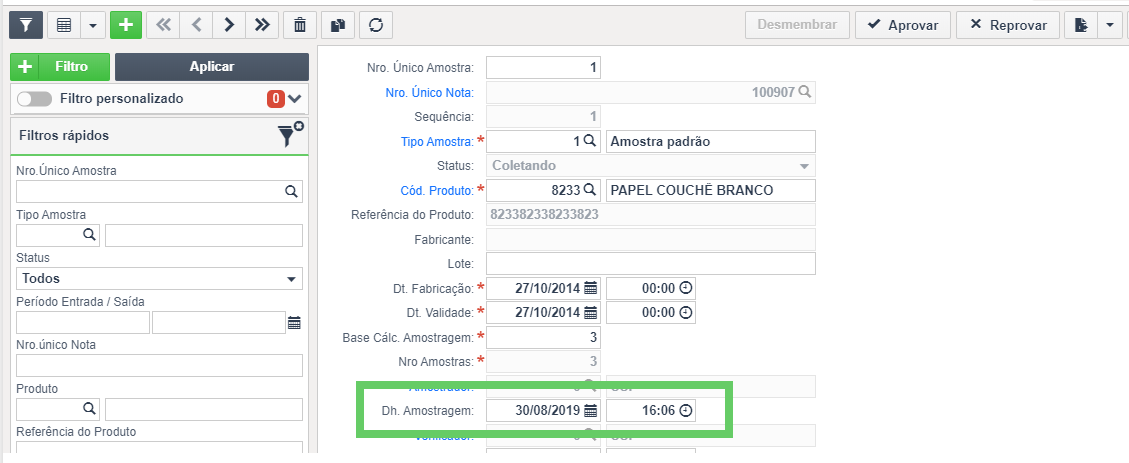Click the Período start date filter field
1129x463 pixels.
(83, 323)
